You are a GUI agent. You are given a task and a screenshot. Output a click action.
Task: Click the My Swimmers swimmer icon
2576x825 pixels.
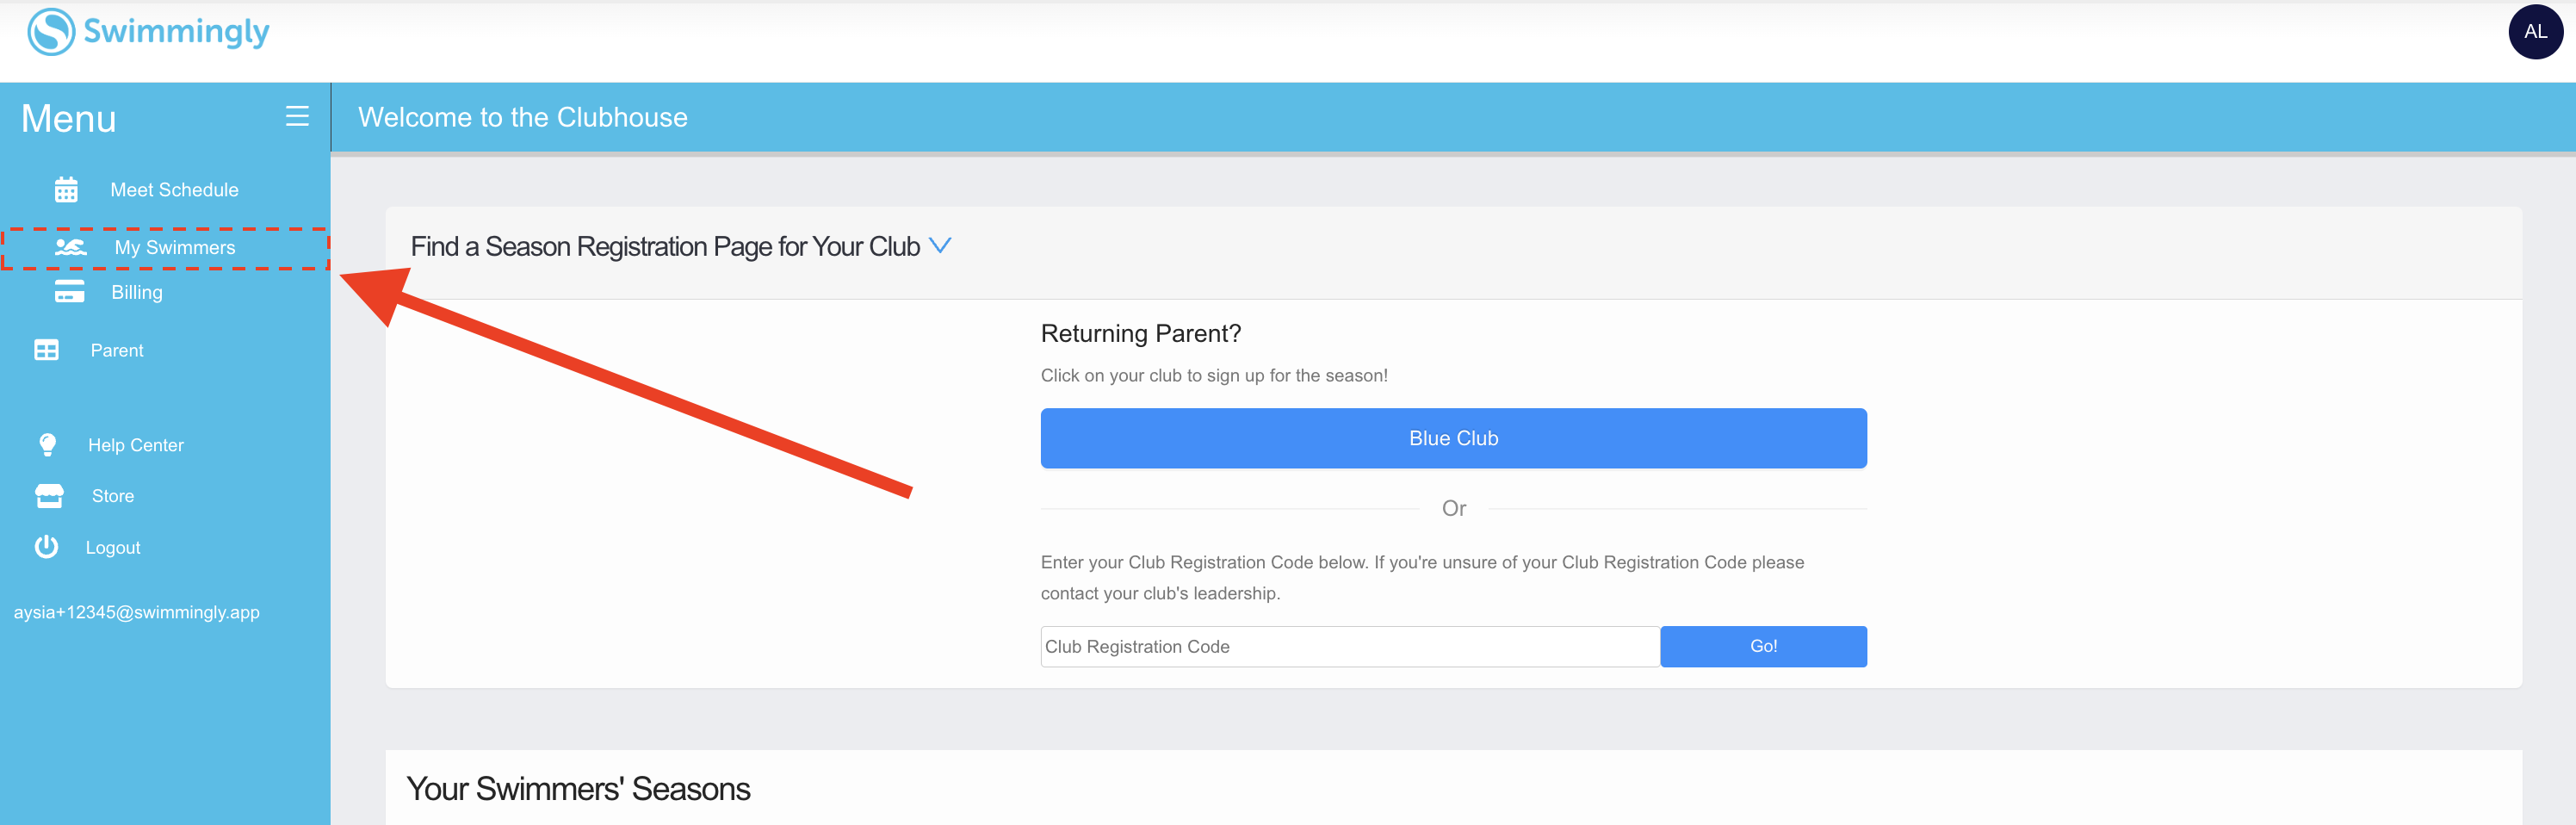click(70, 247)
